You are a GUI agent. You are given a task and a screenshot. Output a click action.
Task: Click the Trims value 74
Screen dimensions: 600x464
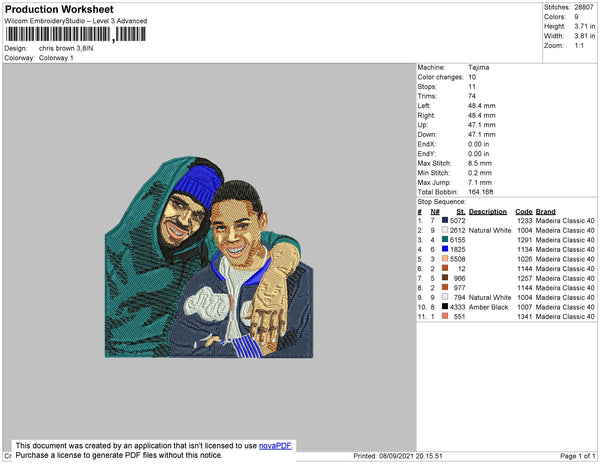[x=472, y=96]
